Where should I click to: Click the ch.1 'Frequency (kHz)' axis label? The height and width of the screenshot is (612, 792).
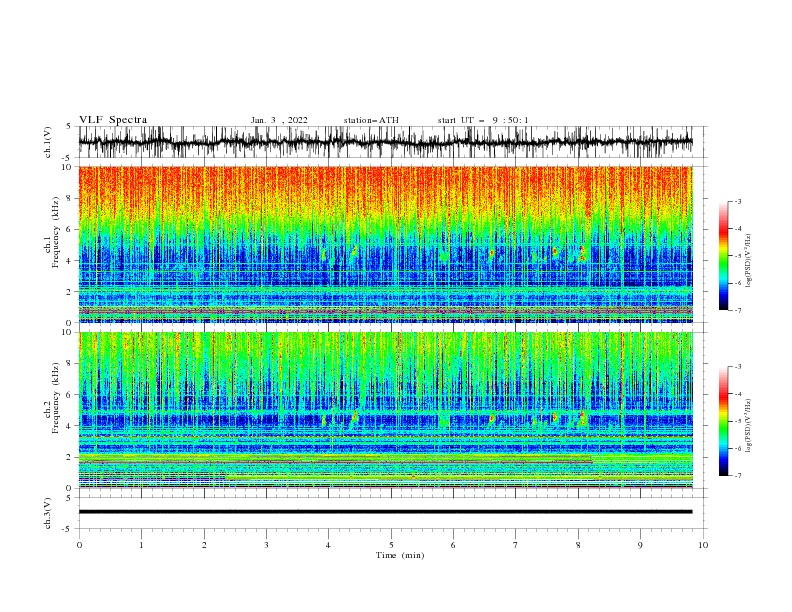pos(55,232)
